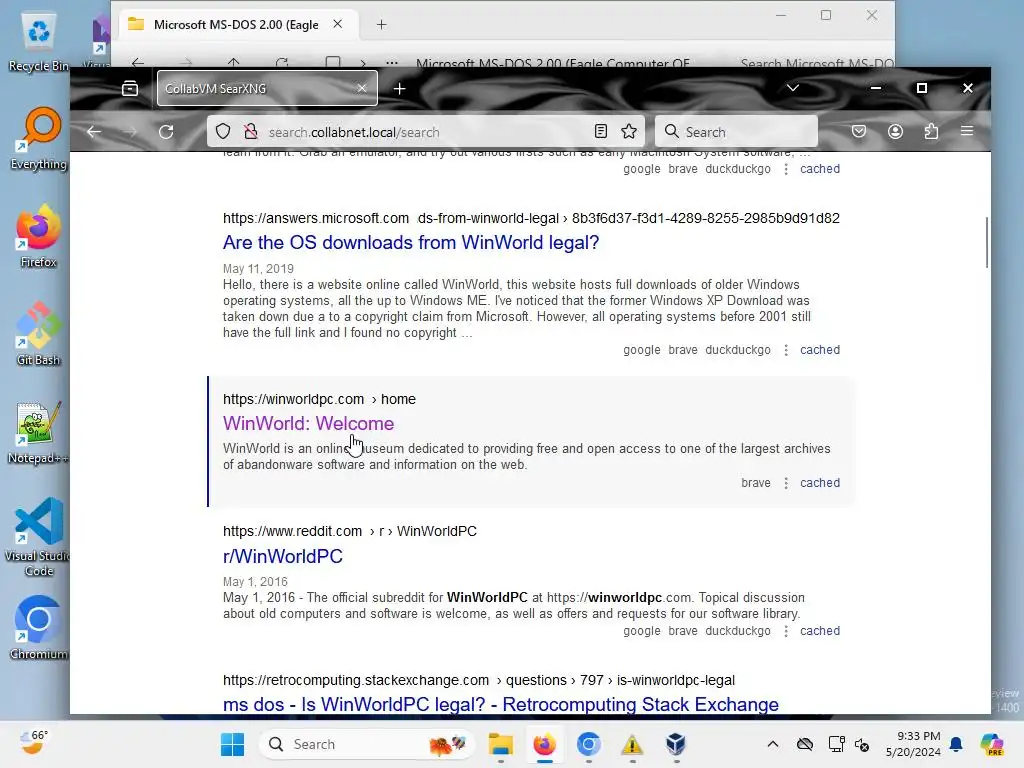This screenshot has height=768, width=1024.
Task: Open Visual Studio Code desktop shortcut
Action: coord(39,537)
